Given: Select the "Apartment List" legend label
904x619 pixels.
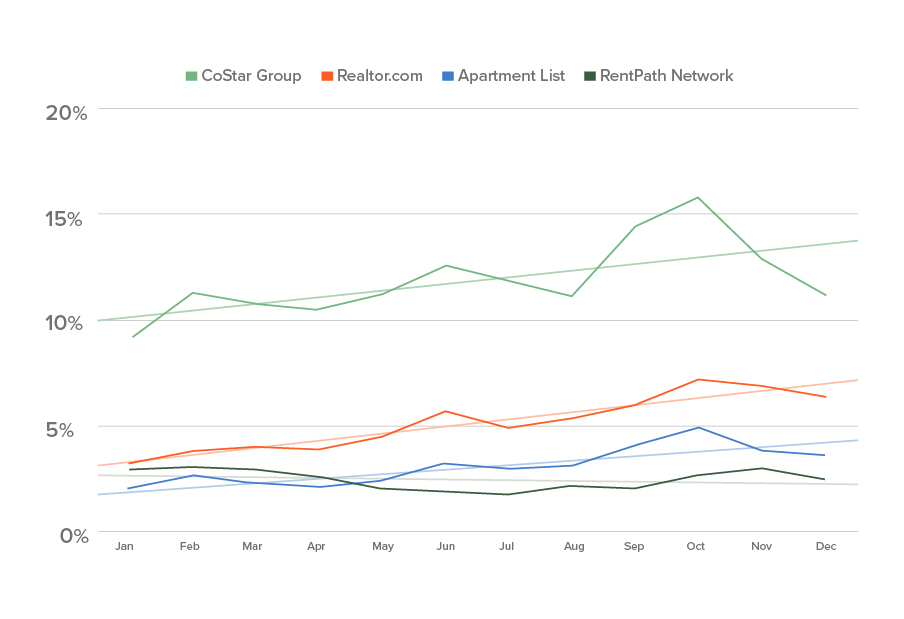Looking at the screenshot, I should pos(511,76).
